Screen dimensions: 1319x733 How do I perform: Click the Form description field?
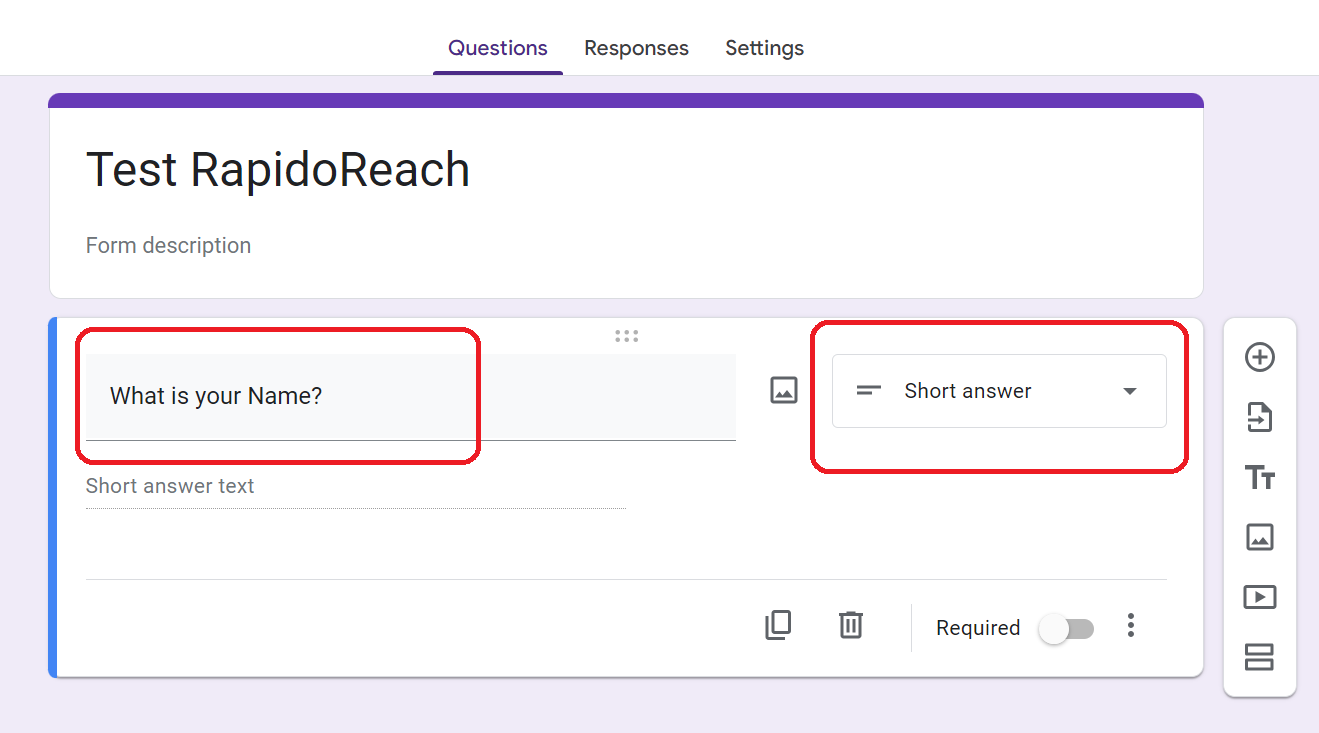point(168,245)
